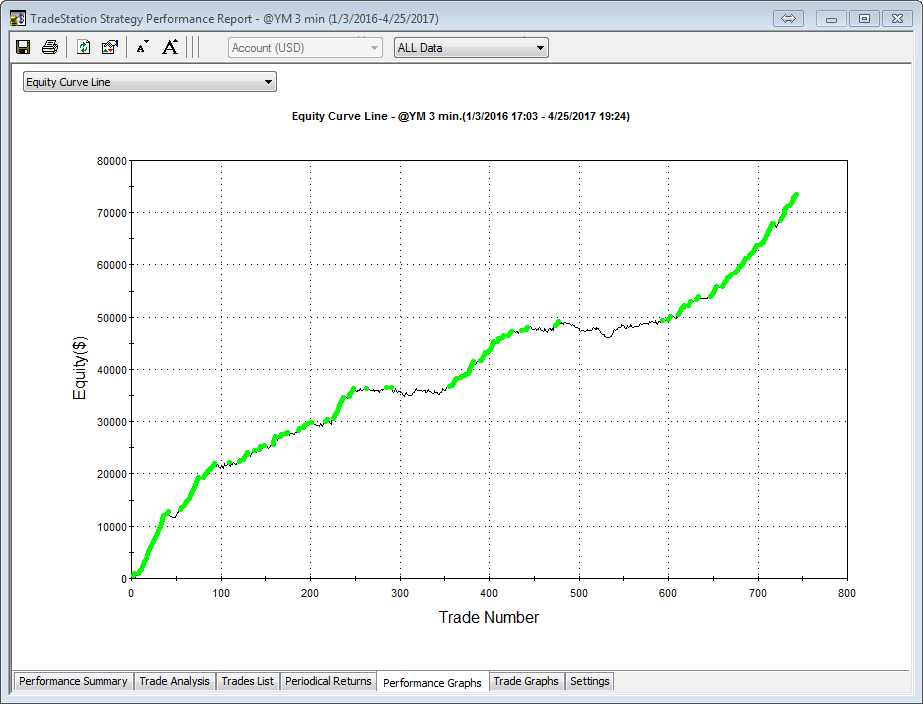Image resolution: width=923 pixels, height=704 pixels.
Task: Click the TradeStation title bar app icon
Action: click(17, 19)
